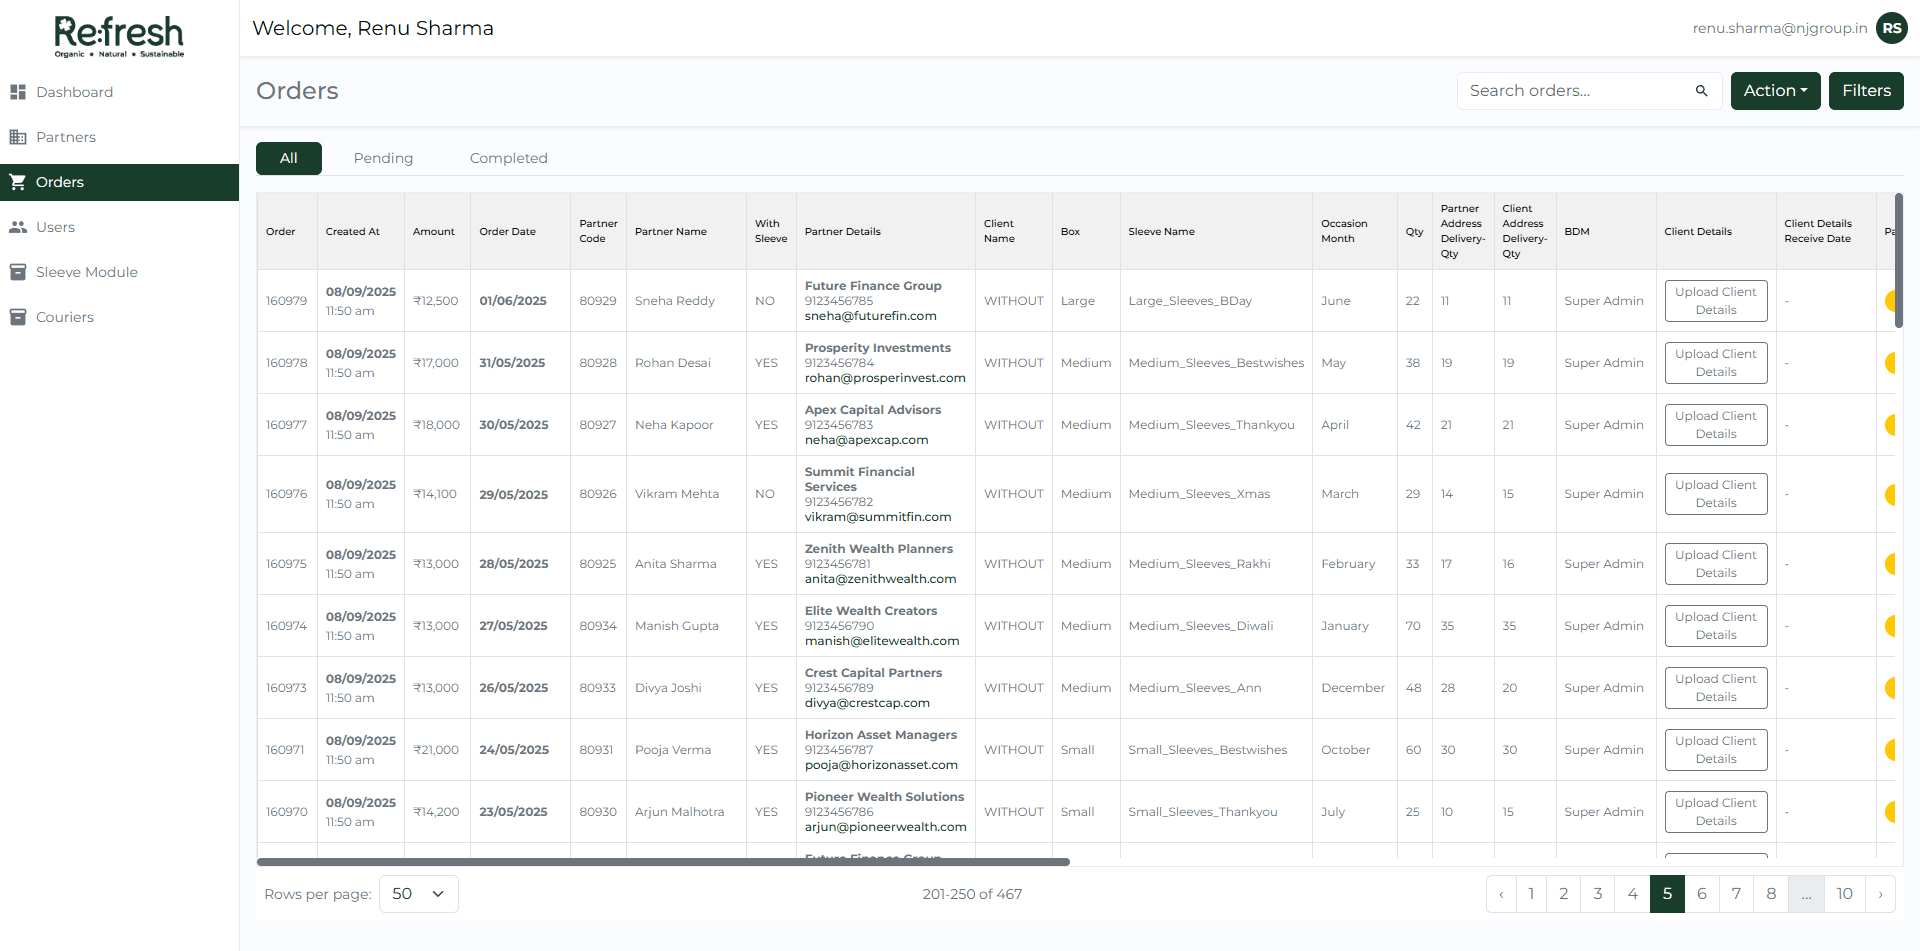Go to page 10
1920x951 pixels.
[x=1845, y=894]
